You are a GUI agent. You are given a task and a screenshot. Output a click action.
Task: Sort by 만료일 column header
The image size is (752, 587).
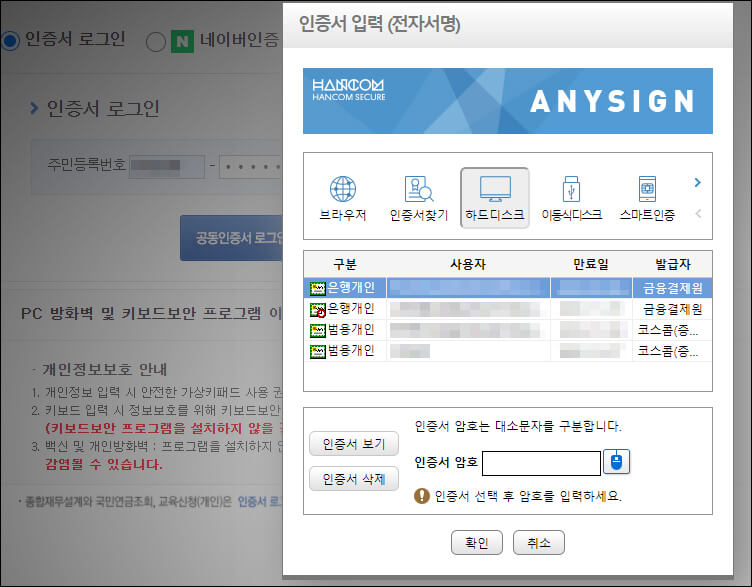tap(591, 264)
